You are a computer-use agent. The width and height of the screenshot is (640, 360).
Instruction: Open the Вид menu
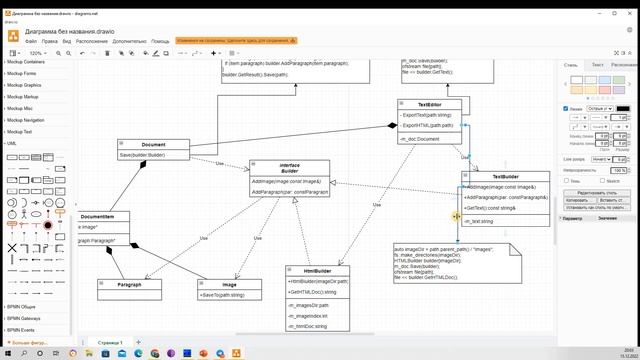pos(67,41)
